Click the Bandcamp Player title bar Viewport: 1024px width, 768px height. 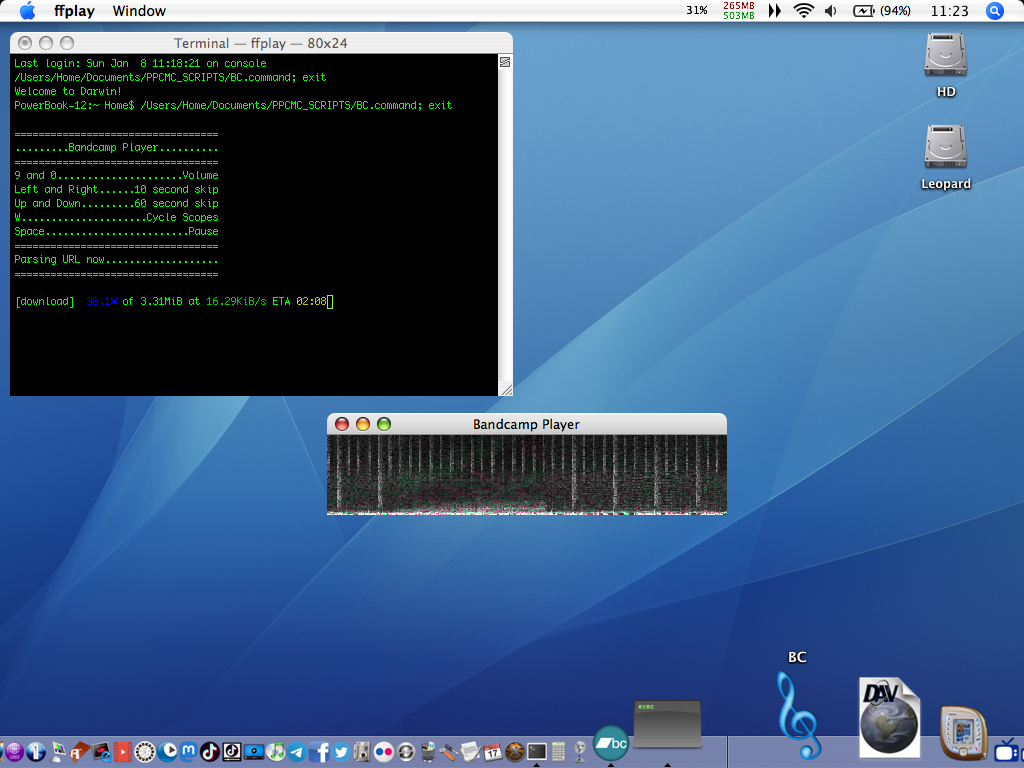coord(526,424)
